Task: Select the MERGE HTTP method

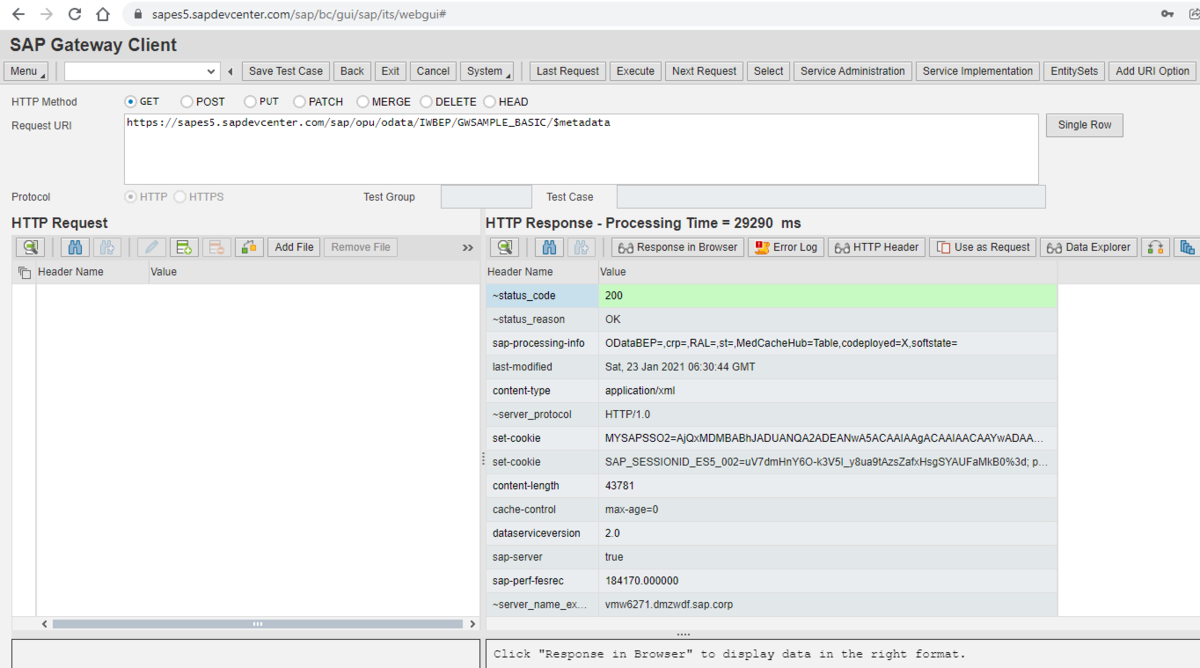Action: click(x=363, y=102)
